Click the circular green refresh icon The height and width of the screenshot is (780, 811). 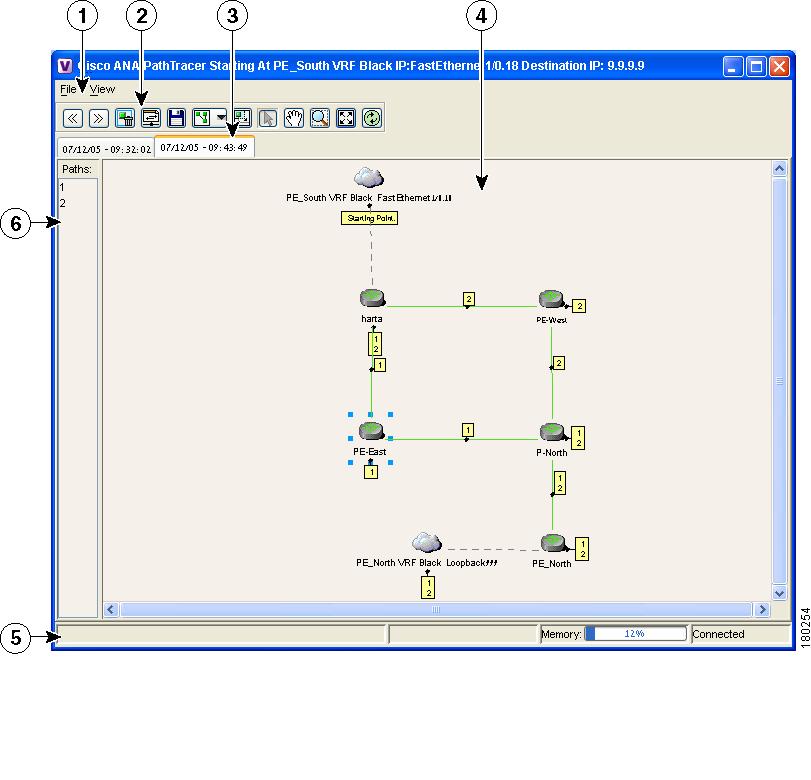coord(371,118)
